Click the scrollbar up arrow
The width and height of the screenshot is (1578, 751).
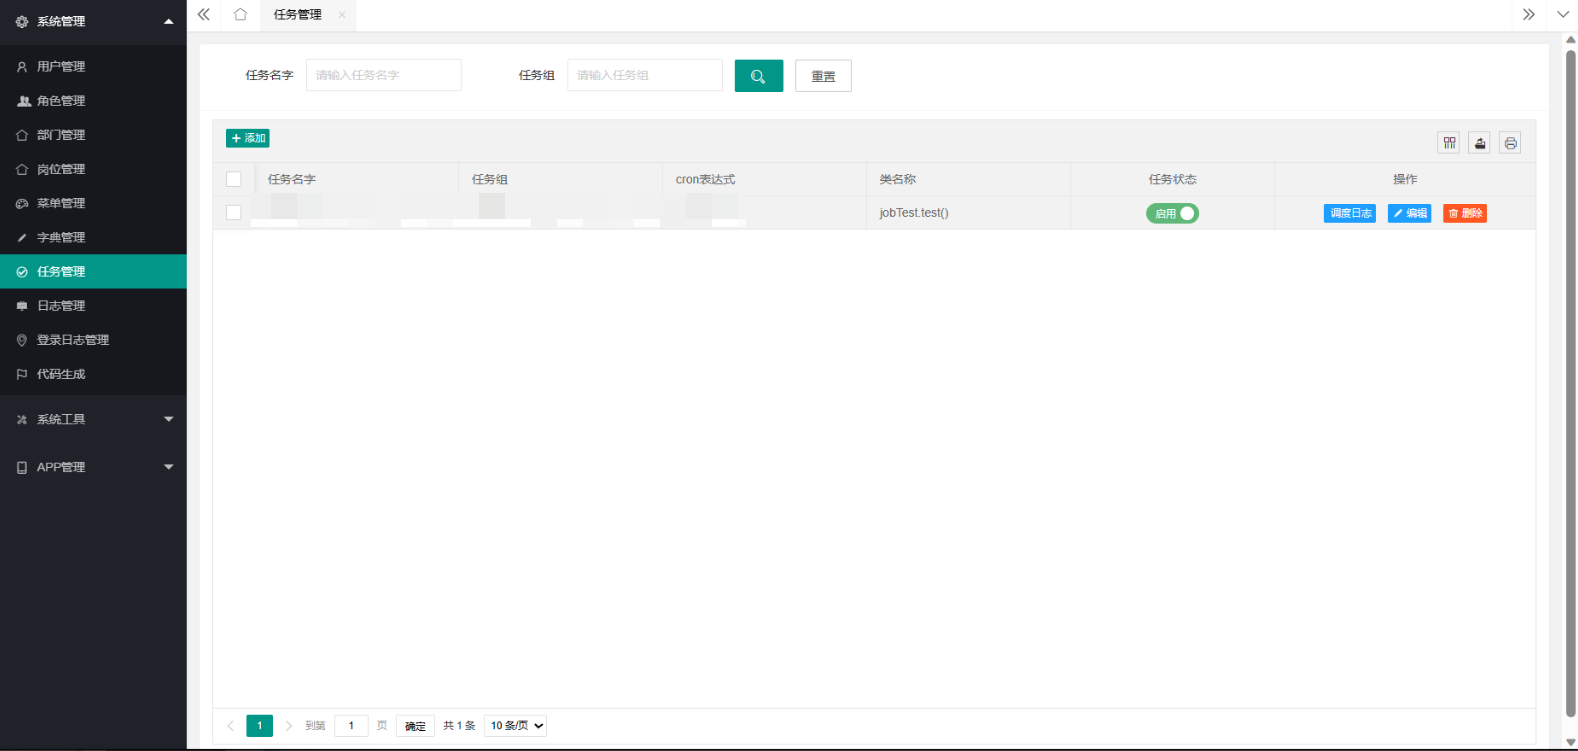[1570, 40]
